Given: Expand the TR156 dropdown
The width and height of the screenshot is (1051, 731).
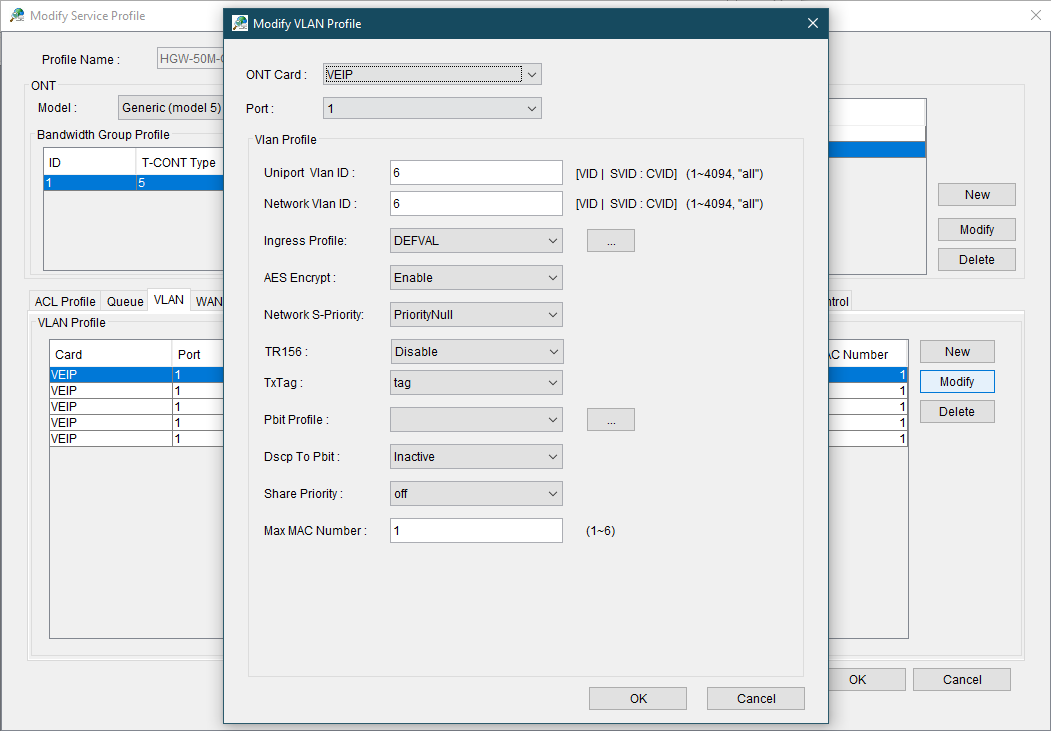Looking at the screenshot, I should pos(476,351).
